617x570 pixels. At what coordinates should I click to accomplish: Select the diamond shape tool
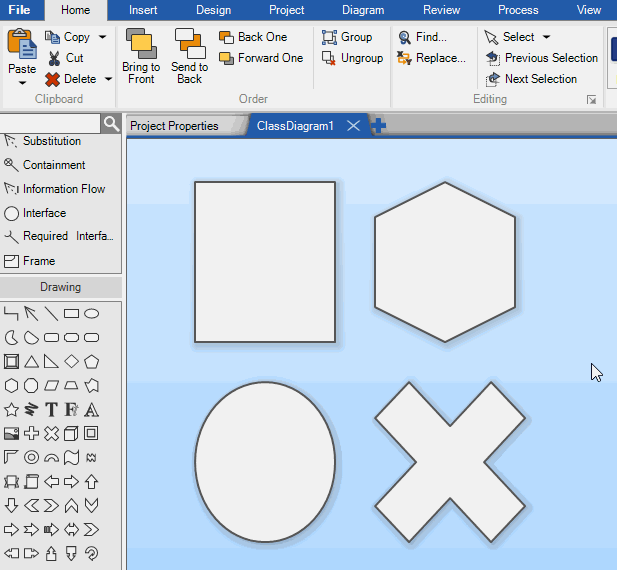71,362
